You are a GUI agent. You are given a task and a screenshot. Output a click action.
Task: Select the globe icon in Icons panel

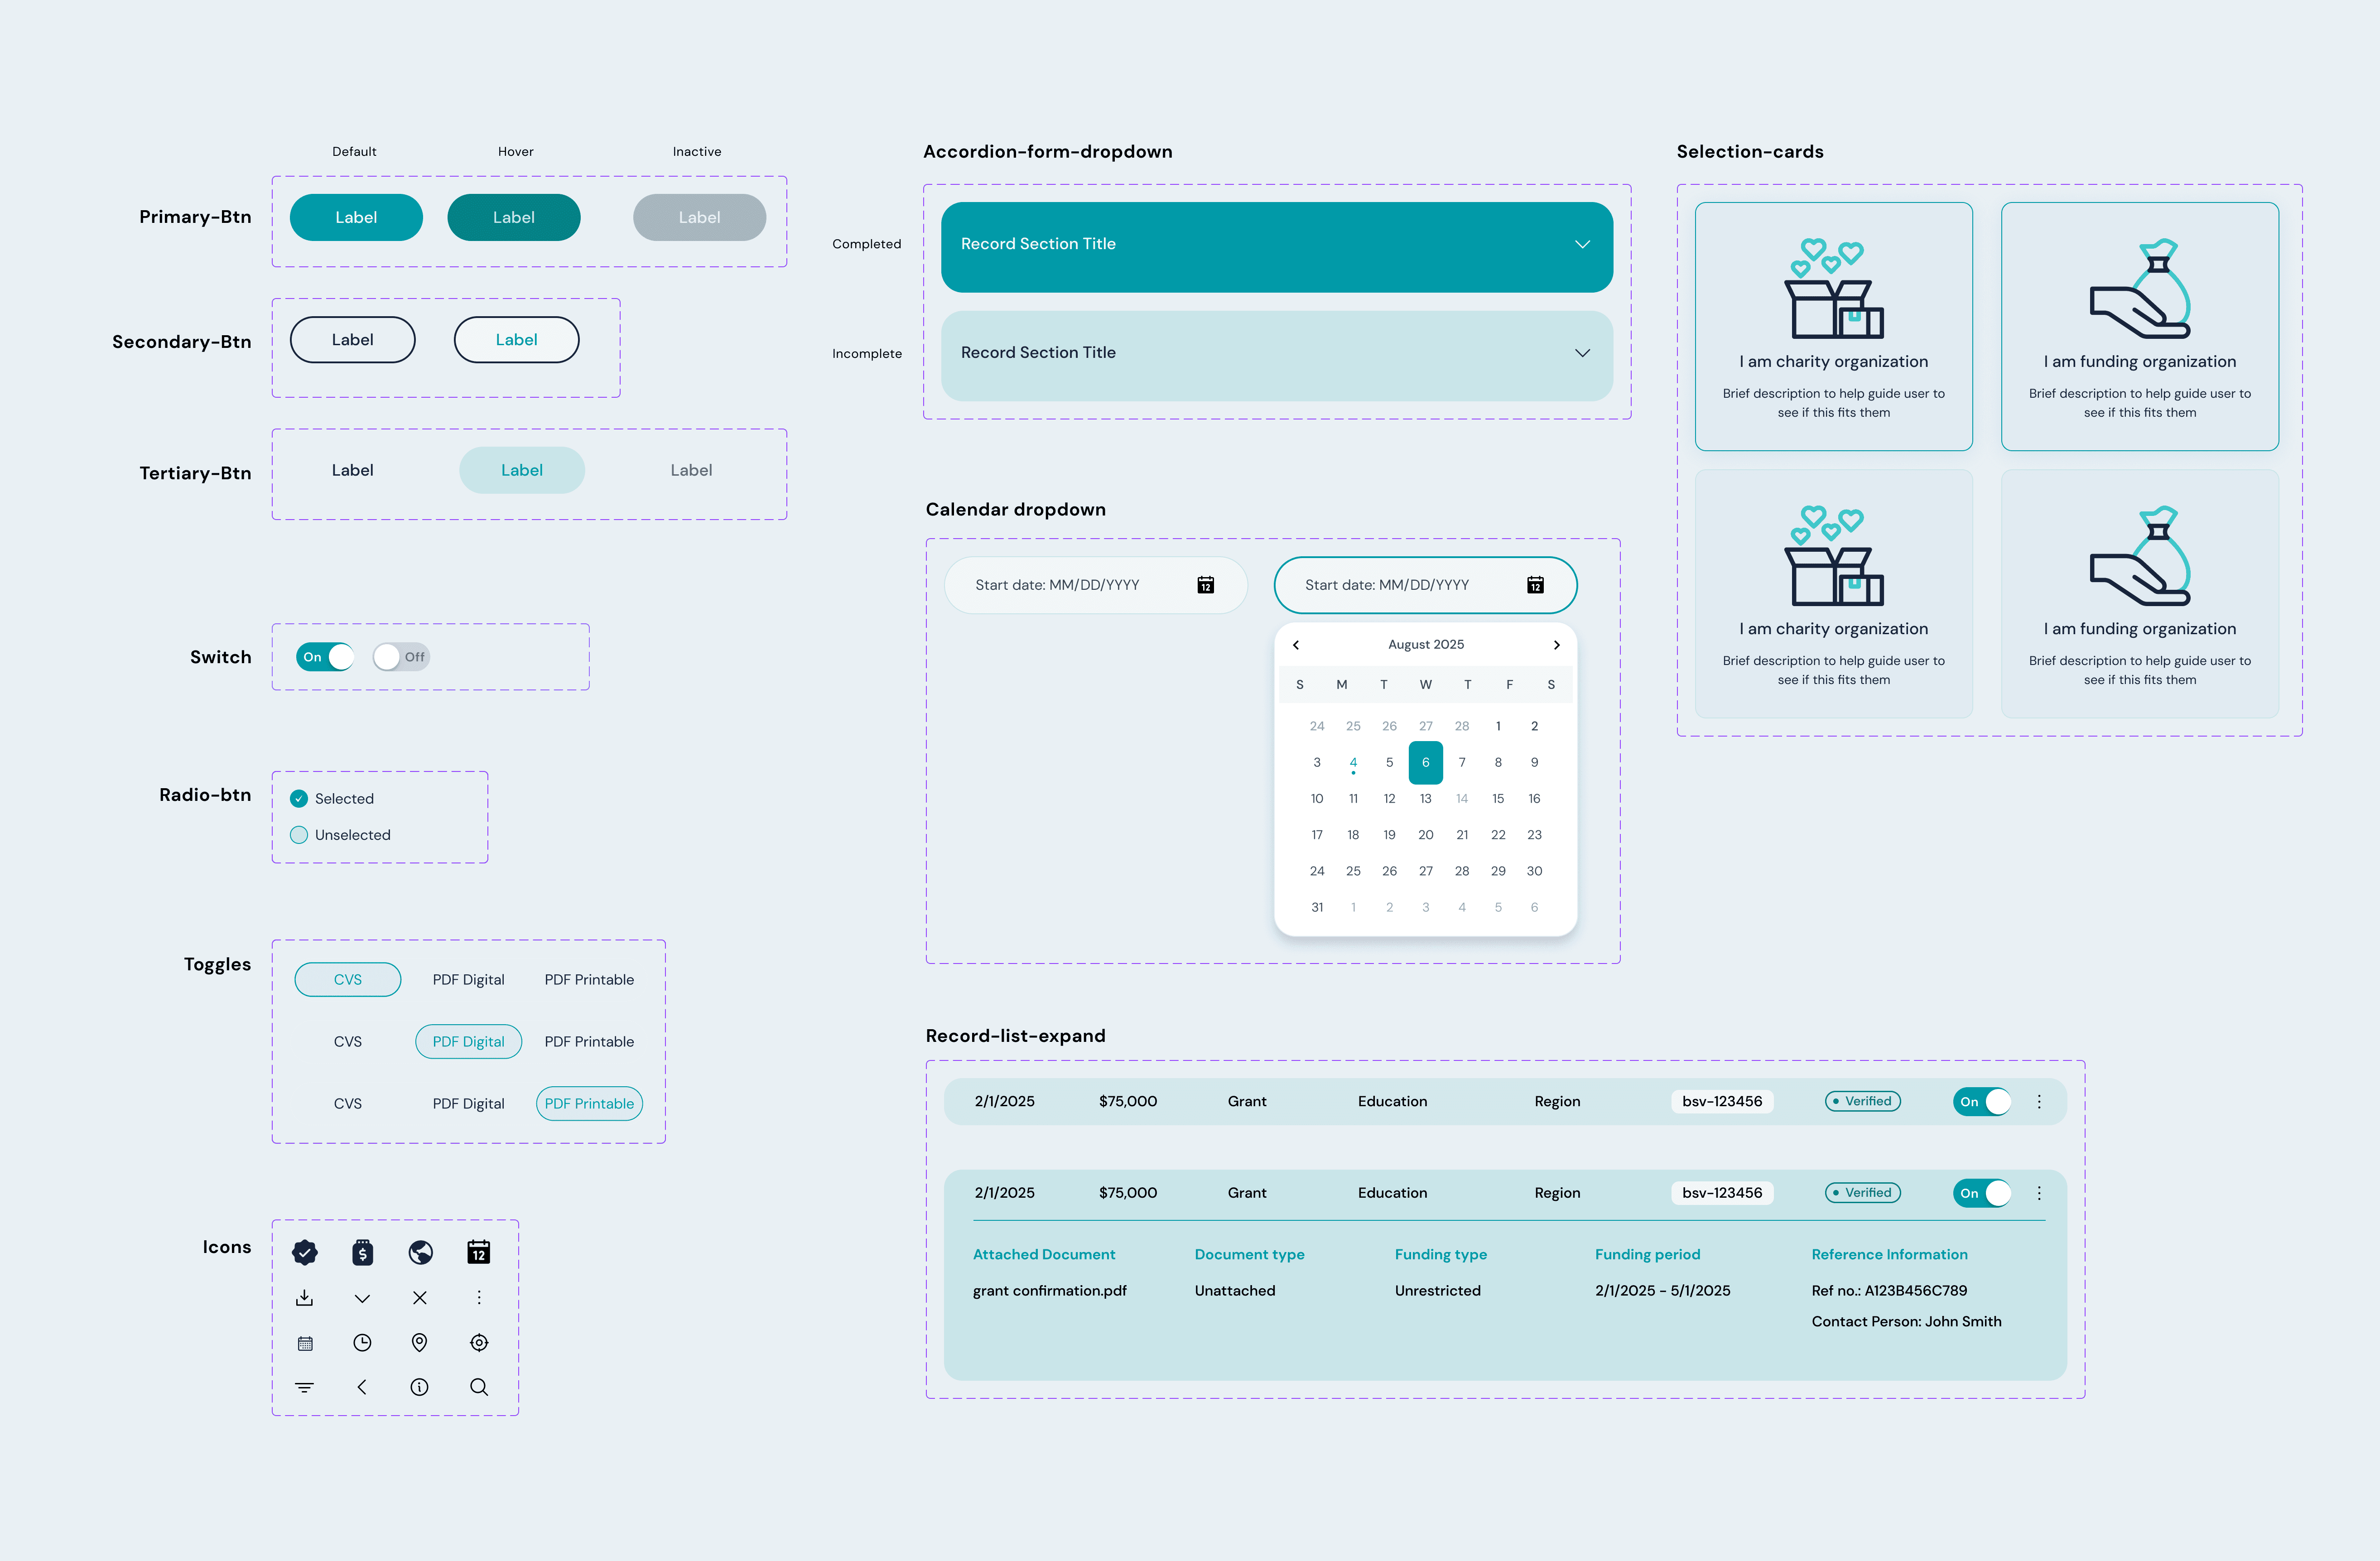click(x=420, y=1253)
